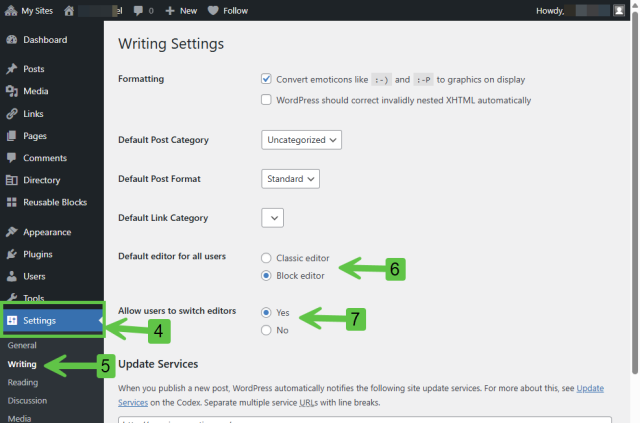
Task: Enable correct invalidly nested XHTML checkbox
Action: click(266, 100)
